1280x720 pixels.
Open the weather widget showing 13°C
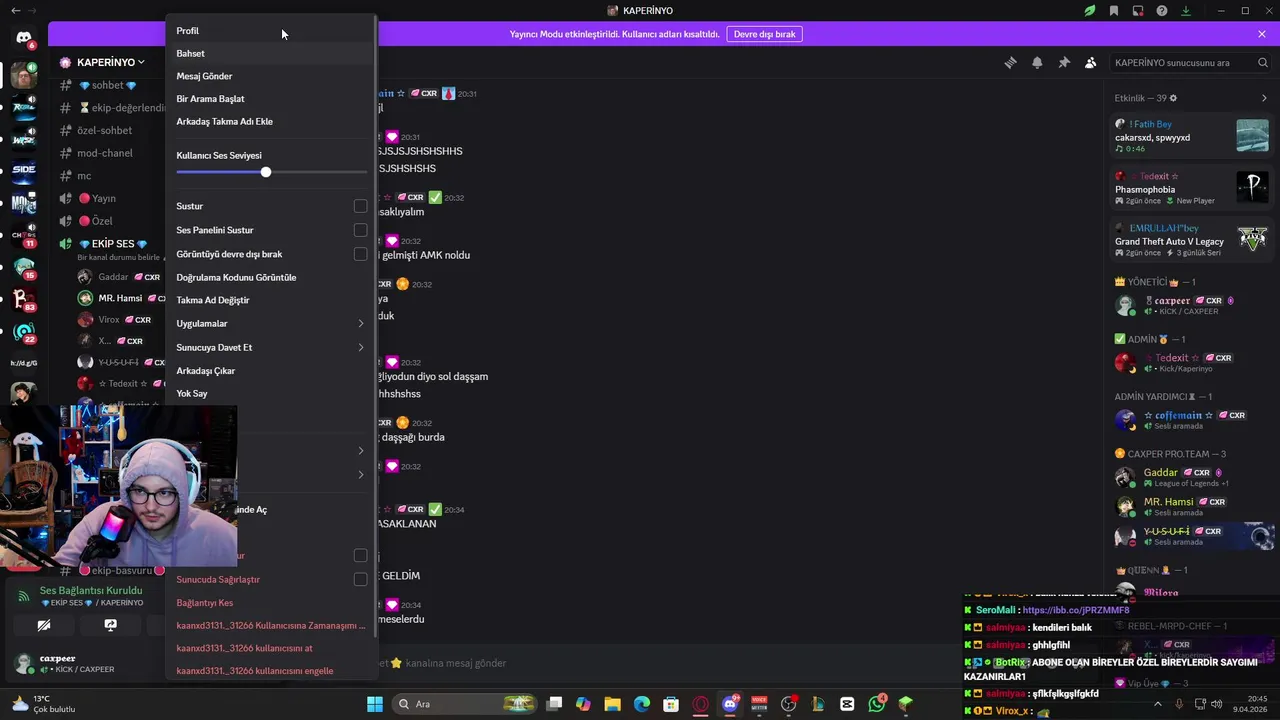click(44, 704)
